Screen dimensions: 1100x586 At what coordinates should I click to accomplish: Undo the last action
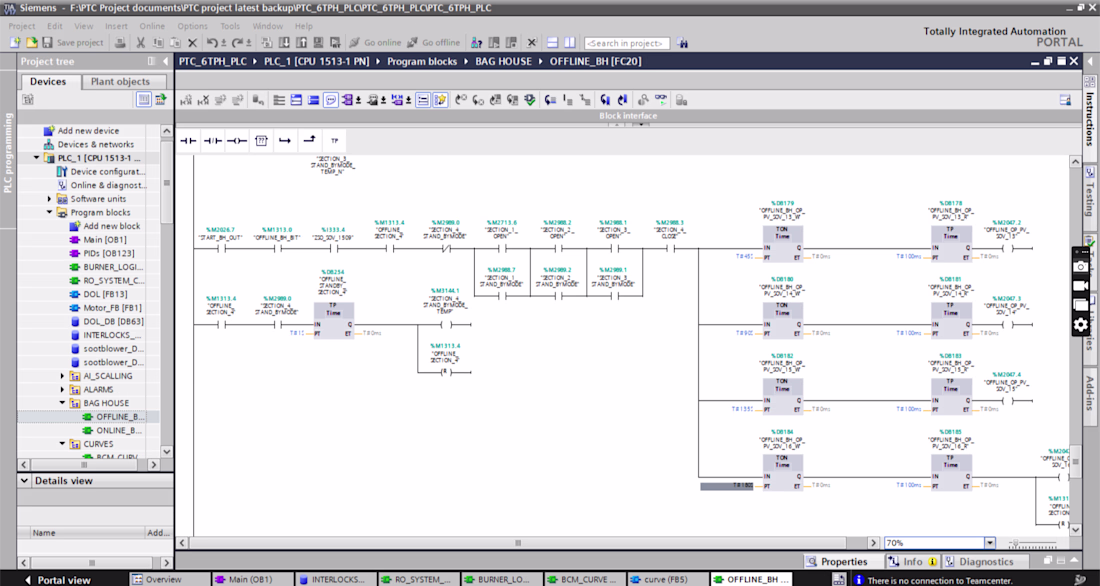click(213, 43)
